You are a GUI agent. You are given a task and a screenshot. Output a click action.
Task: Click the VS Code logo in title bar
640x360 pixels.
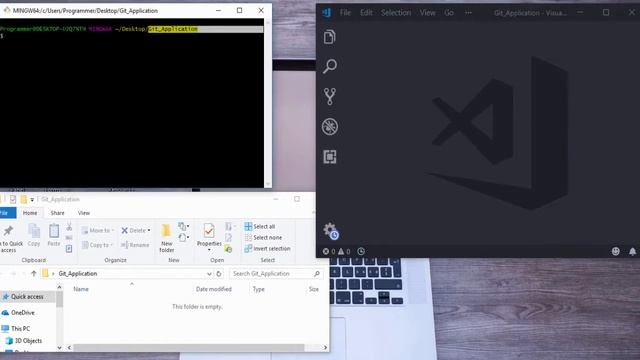click(327, 13)
